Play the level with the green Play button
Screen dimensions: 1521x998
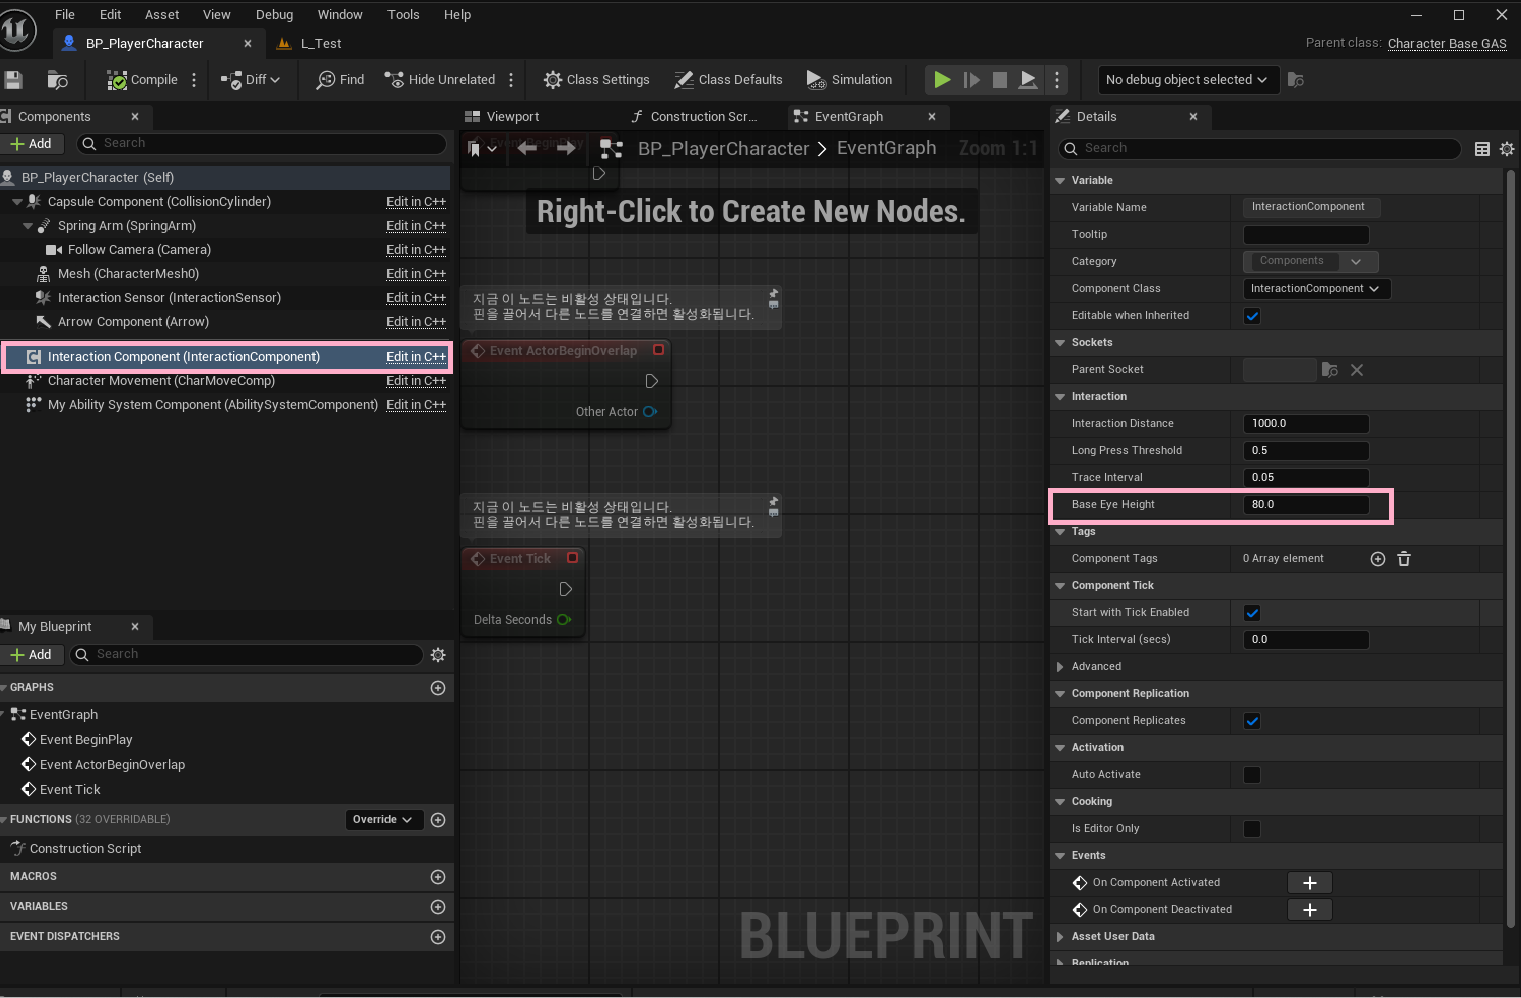coord(942,80)
